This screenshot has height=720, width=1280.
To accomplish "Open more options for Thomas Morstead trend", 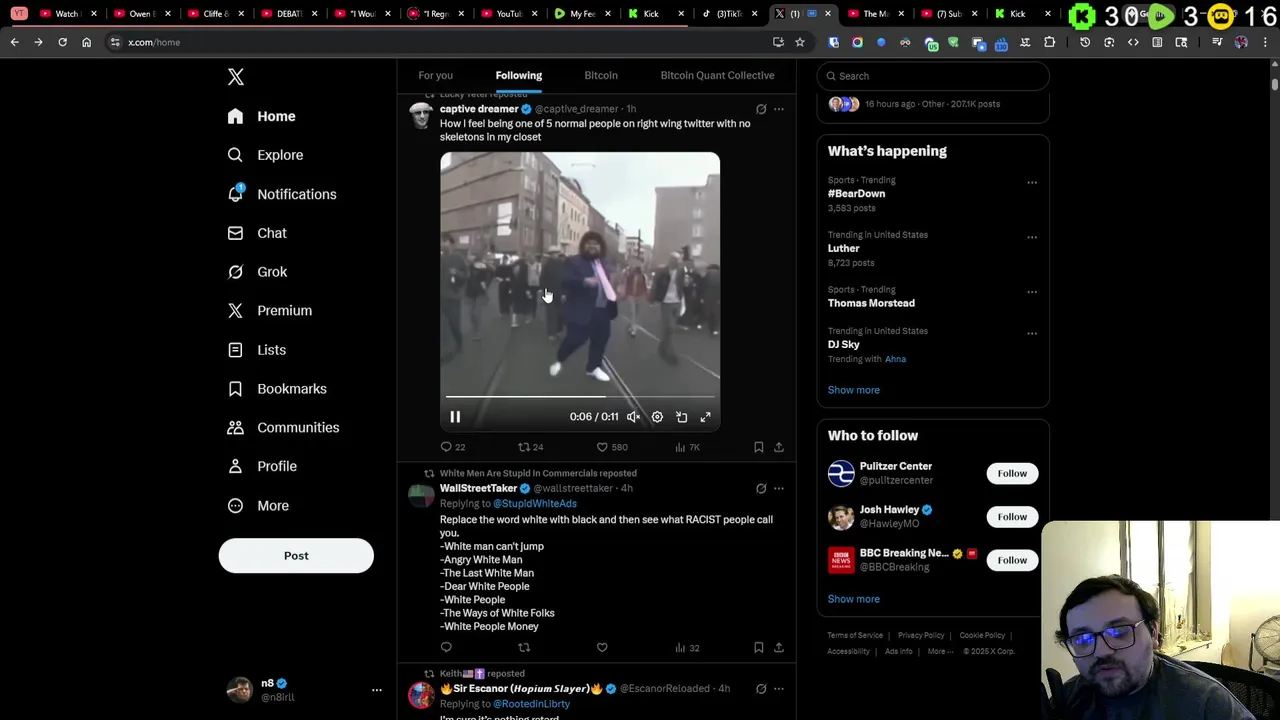I will 1032,293.
